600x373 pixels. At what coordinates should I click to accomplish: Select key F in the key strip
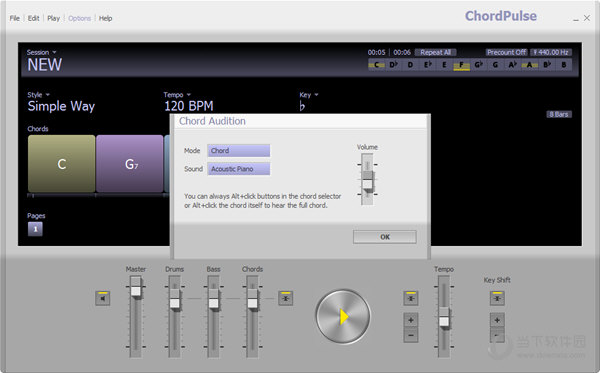point(461,65)
